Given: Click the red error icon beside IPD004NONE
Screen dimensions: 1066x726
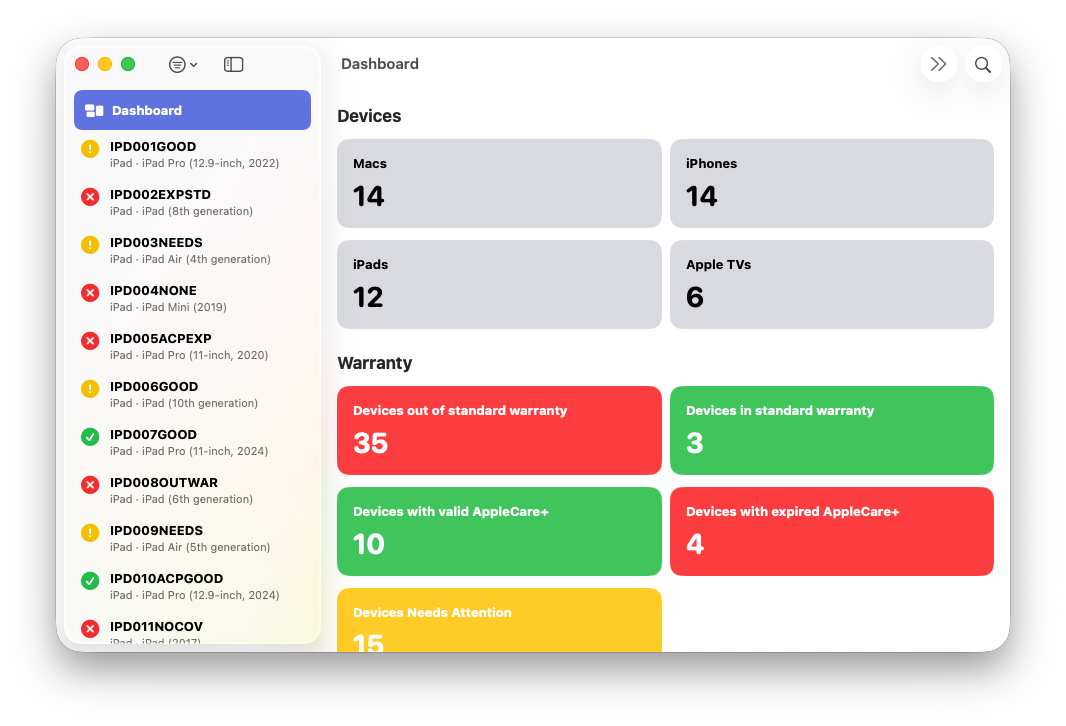Looking at the screenshot, I should 90,292.
